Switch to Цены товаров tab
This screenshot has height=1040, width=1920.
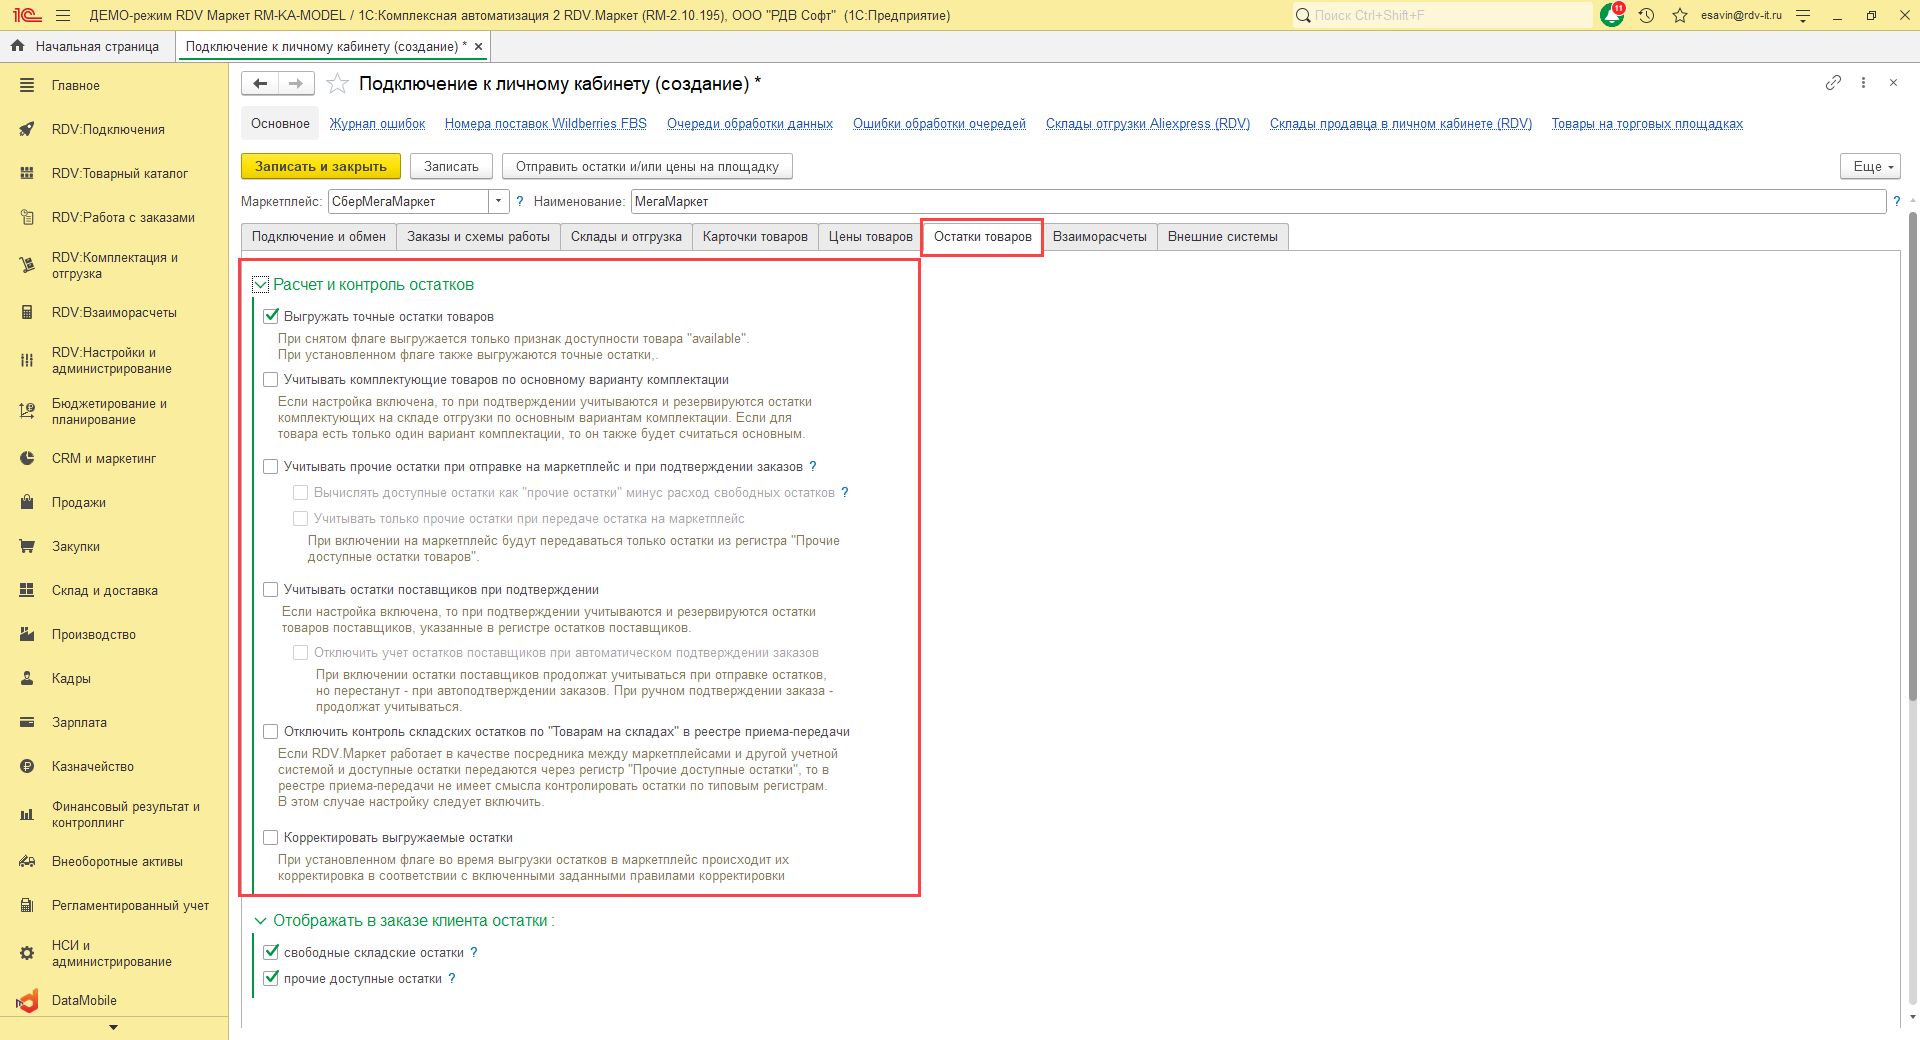pyautogui.click(x=870, y=237)
